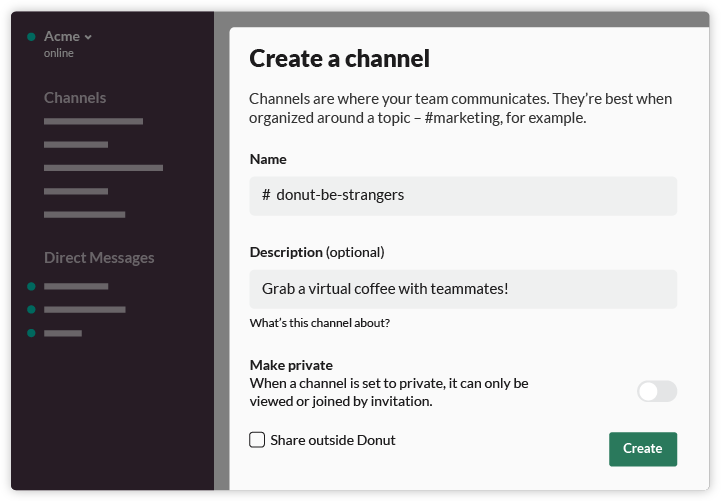
Task: Click the 'online' status text
Action: (x=59, y=53)
